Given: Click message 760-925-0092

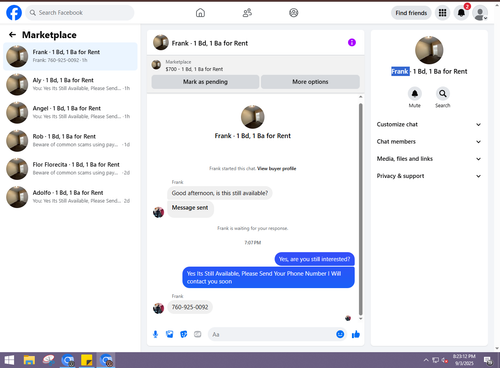Looking at the screenshot, I should click(x=190, y=307).
